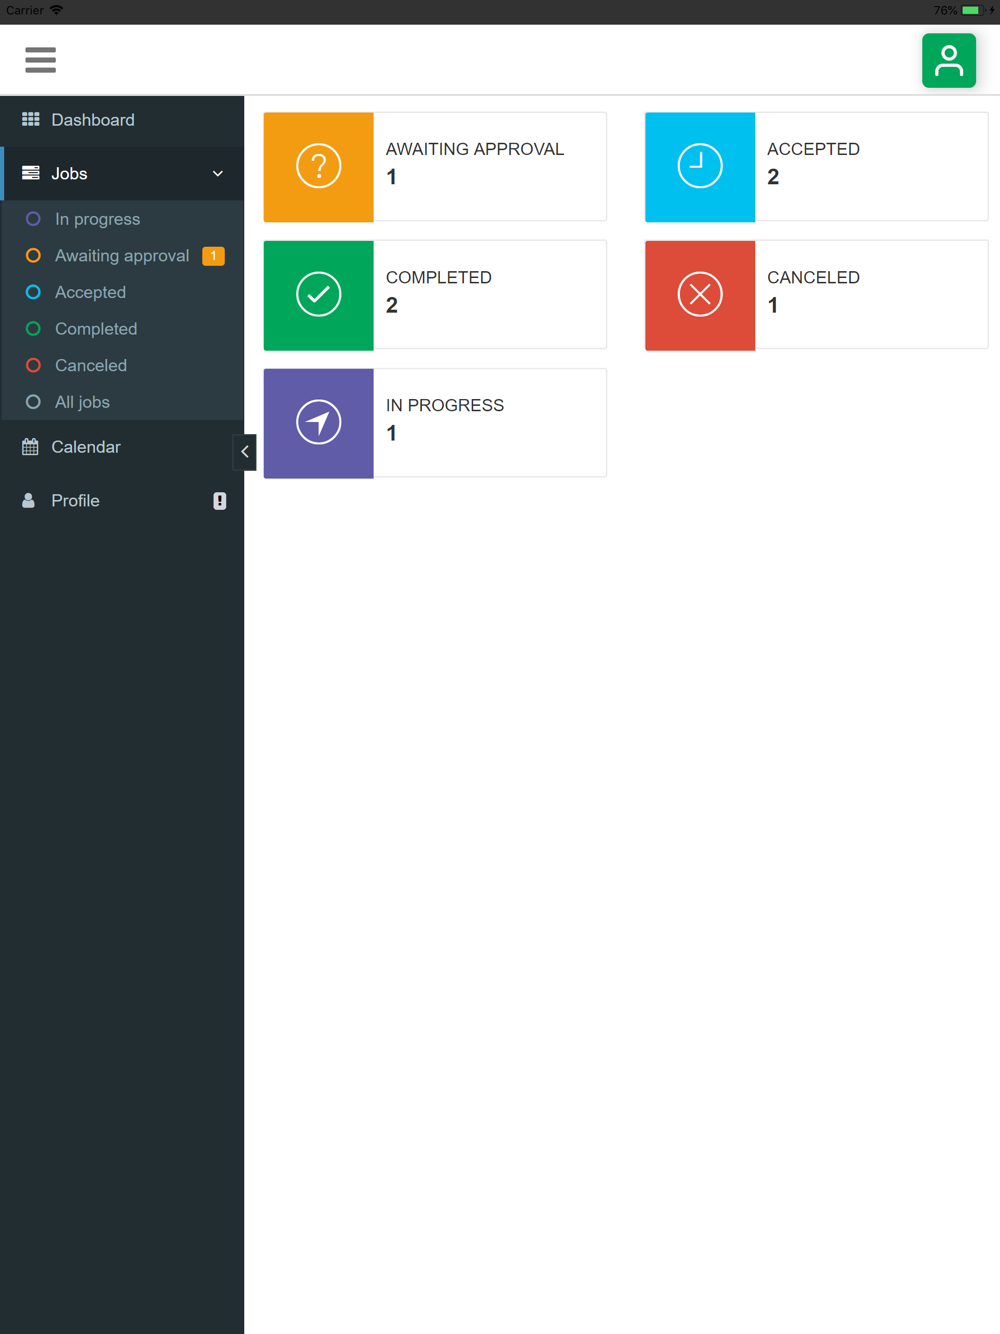This screenshot has height=1334, width=1000.
Task: Collapse the sidebar with arrow handle
Action: pos(244,452)
